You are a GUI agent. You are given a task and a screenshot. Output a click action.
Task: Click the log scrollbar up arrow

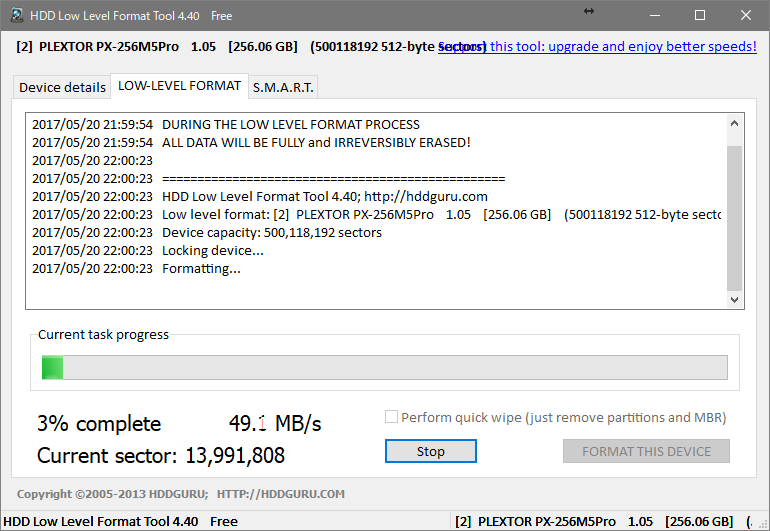[x=735, y=124]
